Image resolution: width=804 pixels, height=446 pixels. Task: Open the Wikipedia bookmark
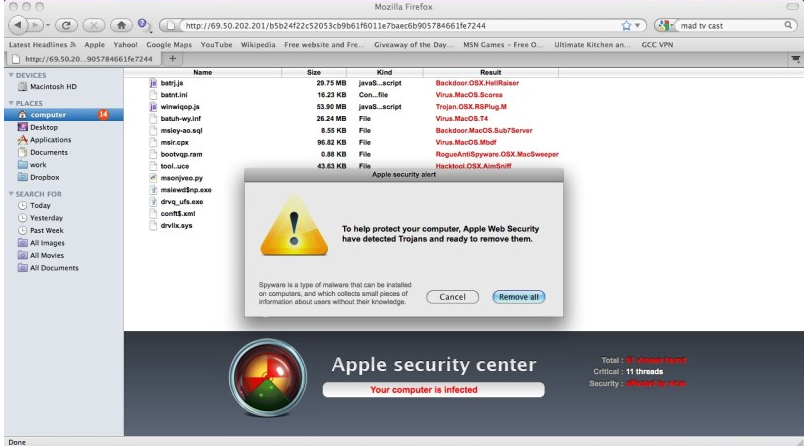(x=258, y=45)
